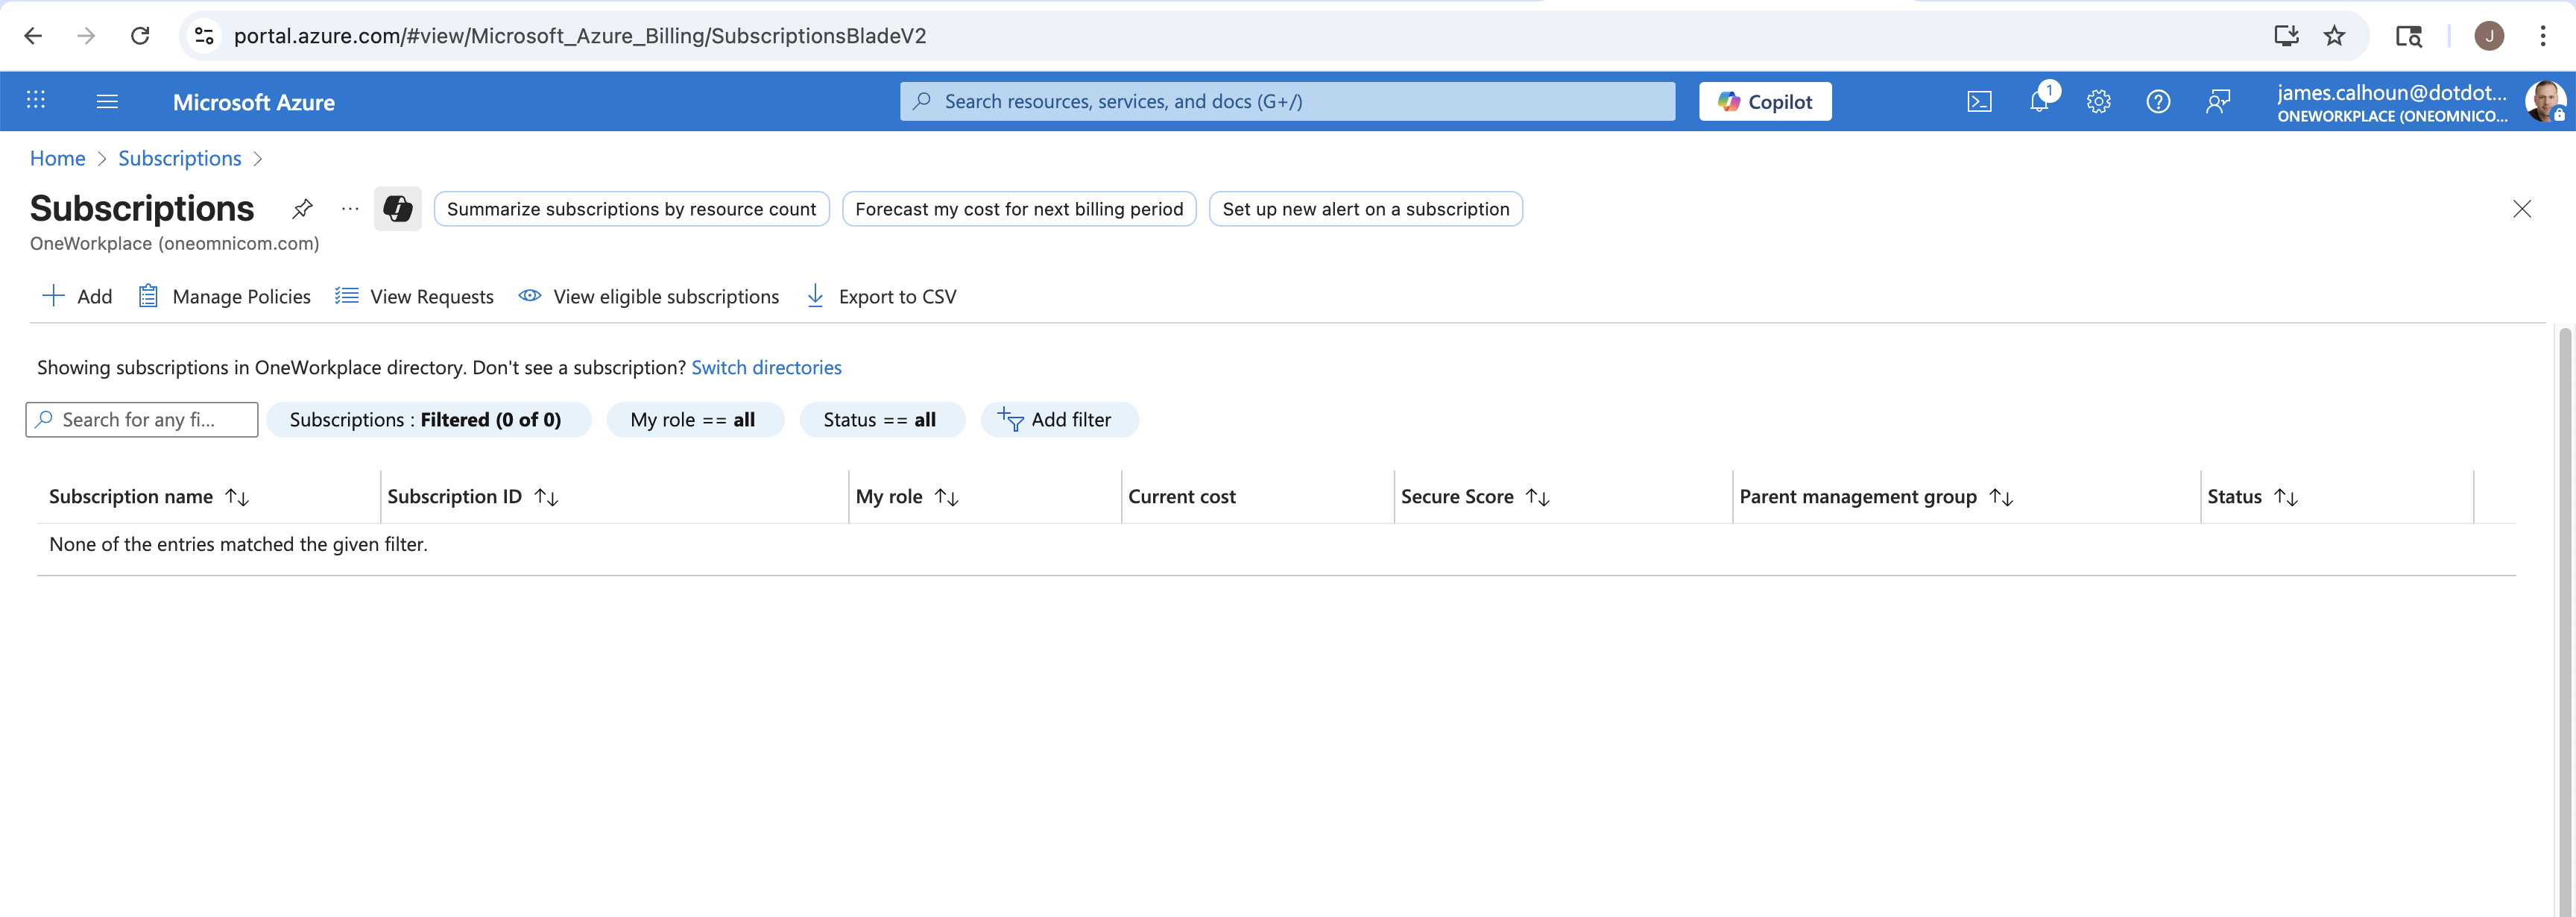Open the notifications bell
Viewport: 2576px width, 917px height.
tap(2039, 102)
